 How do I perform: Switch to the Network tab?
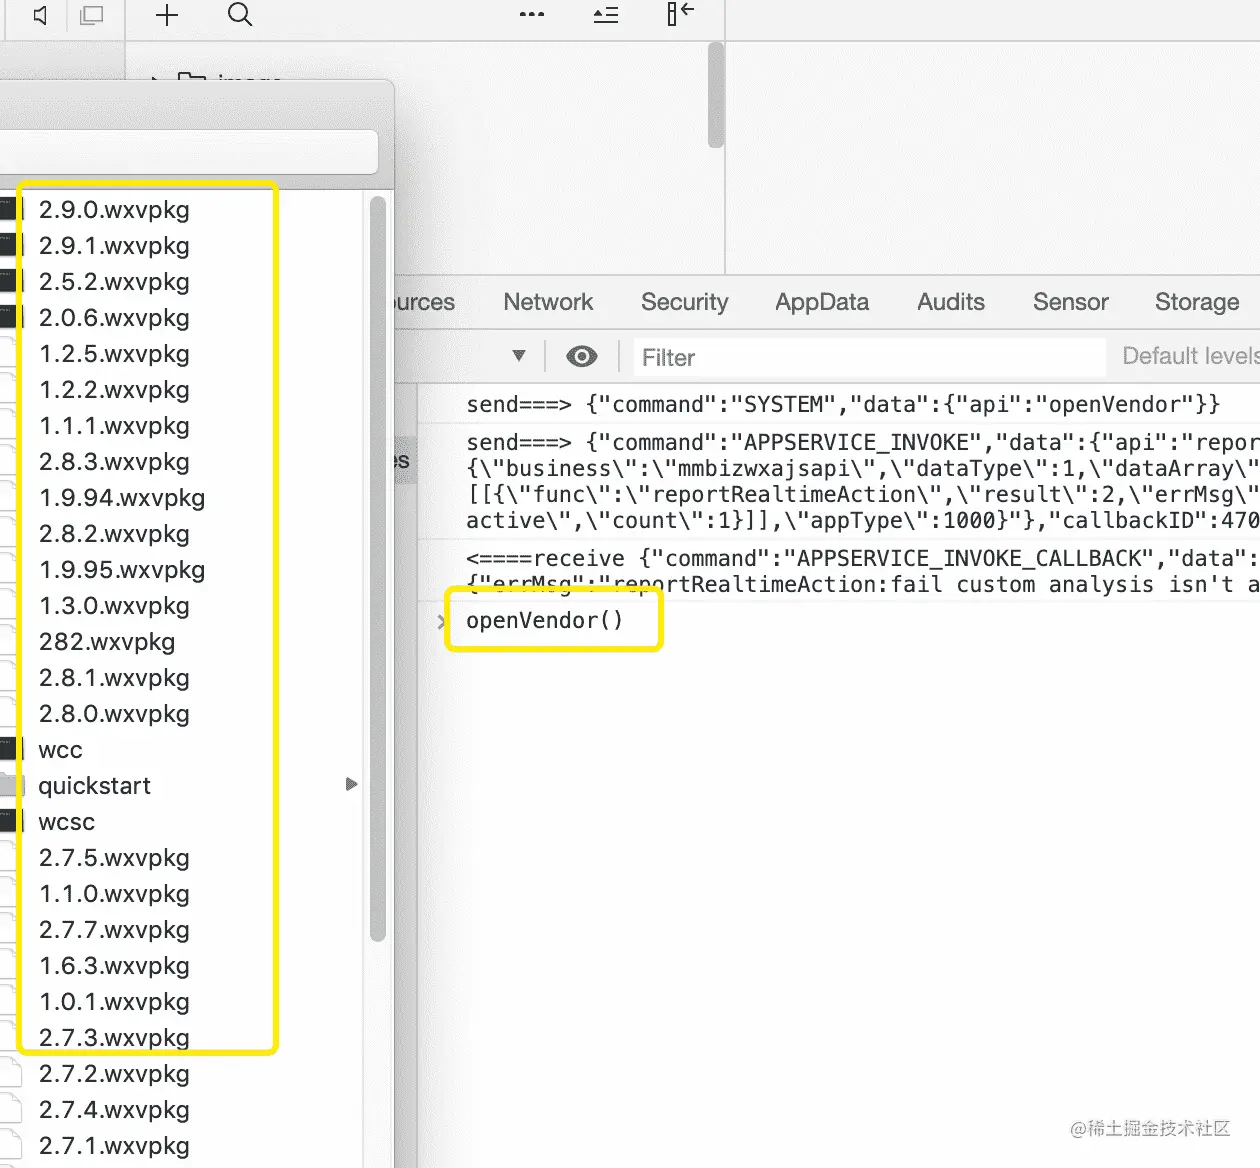548,302
